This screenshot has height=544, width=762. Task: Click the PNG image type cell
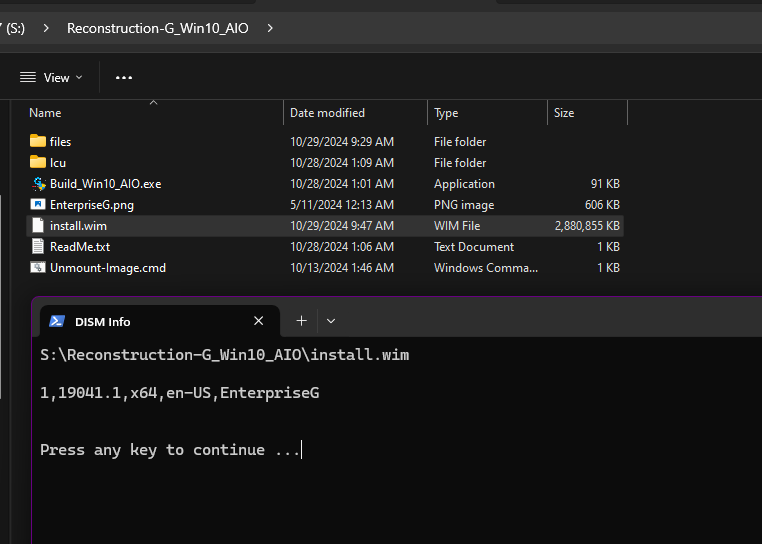pyautogui.click(x=464, y=205)
